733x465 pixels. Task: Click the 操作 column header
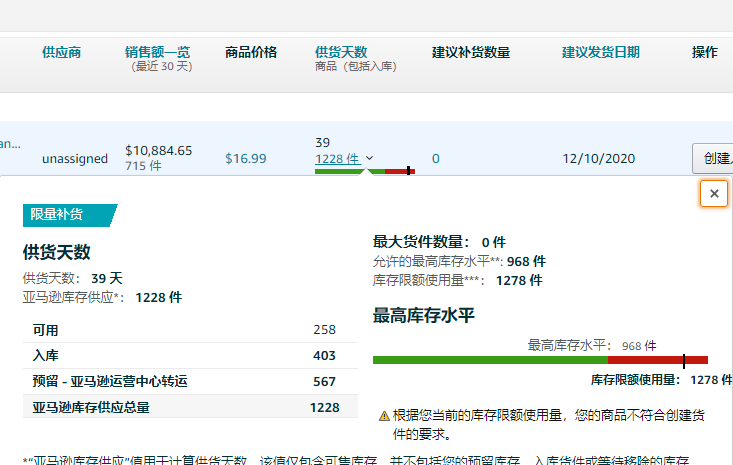[x=705, y=52]
